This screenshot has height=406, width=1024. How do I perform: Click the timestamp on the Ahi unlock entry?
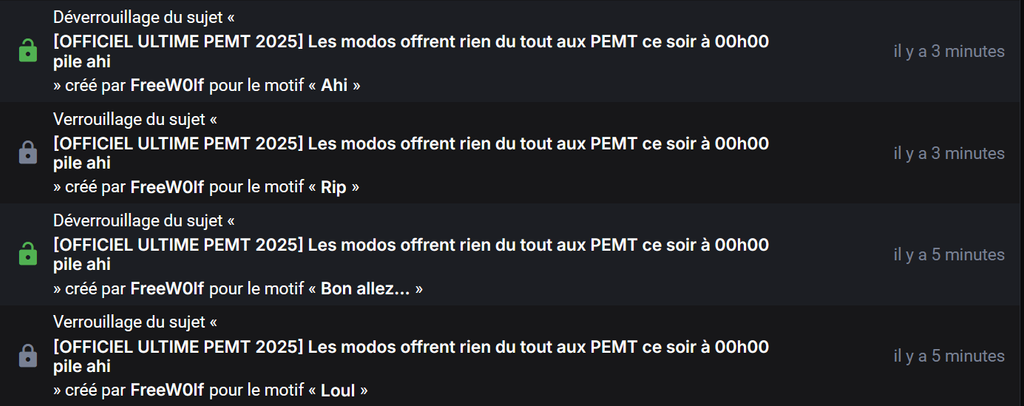(x=948, y=51)
